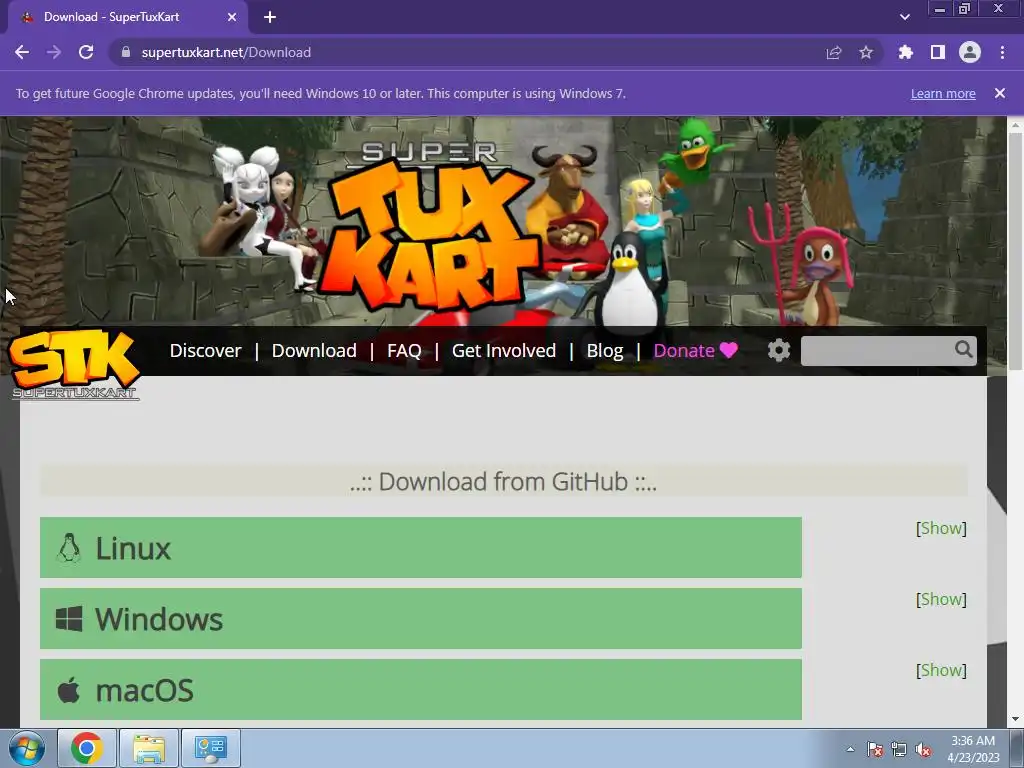Click the Linux penguin icon
Screen dimensions: 1024x768
69,548
